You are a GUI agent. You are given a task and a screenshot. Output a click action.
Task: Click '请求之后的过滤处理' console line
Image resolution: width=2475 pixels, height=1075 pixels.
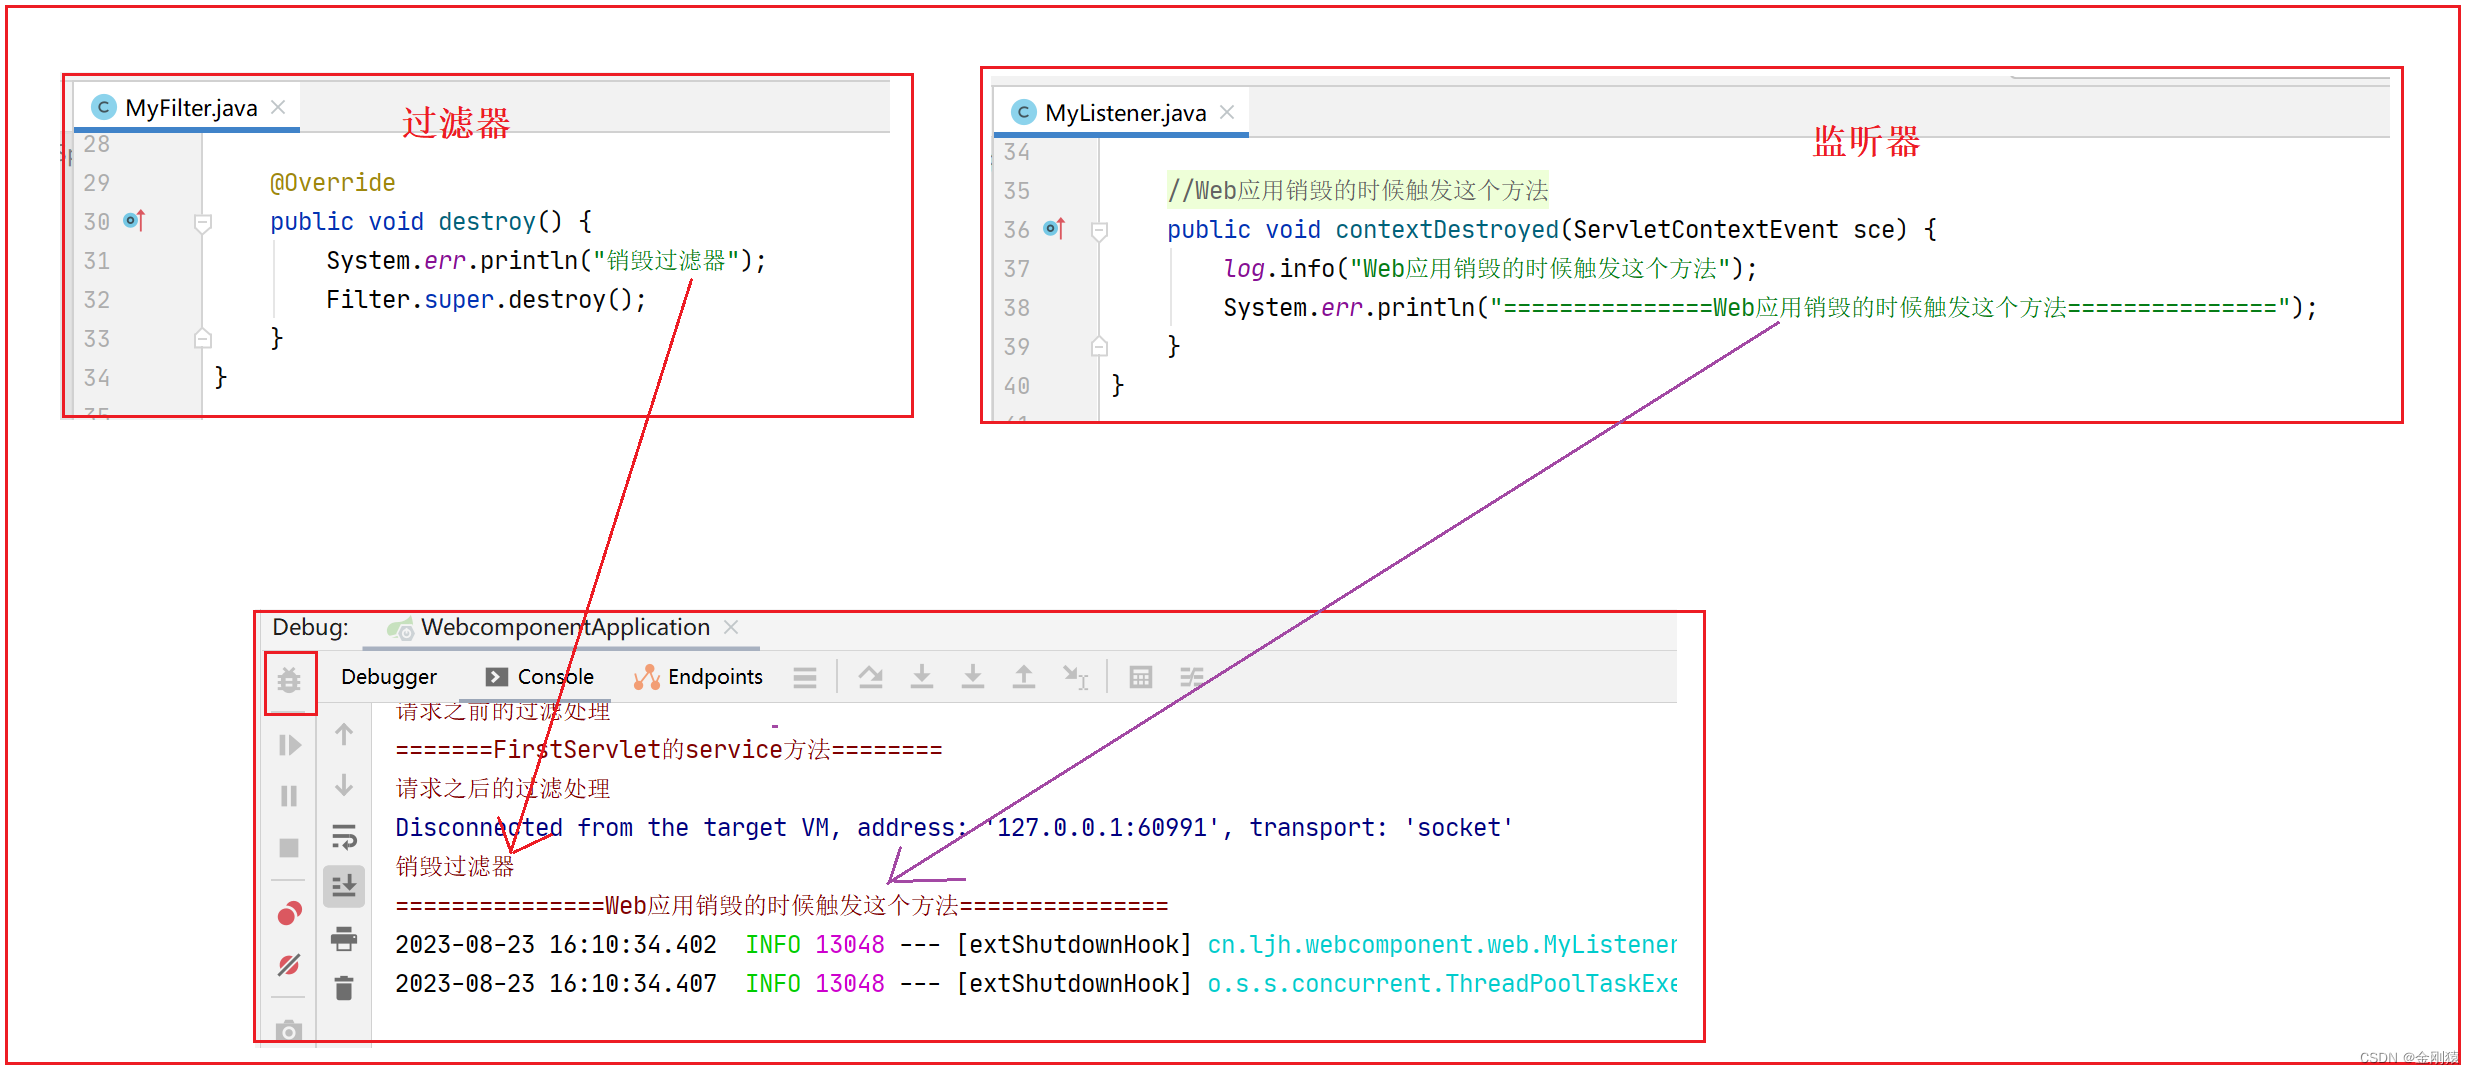[x=503, y=789]
